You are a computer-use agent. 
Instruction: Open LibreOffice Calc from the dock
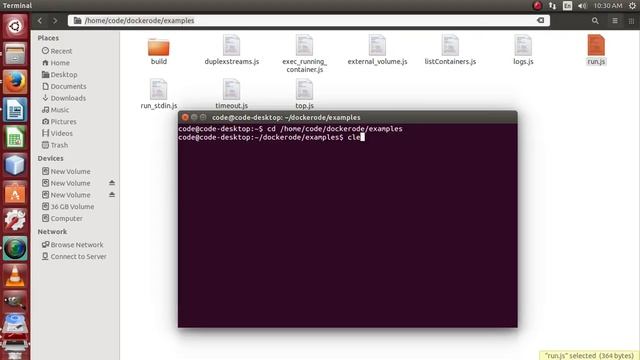15,138
